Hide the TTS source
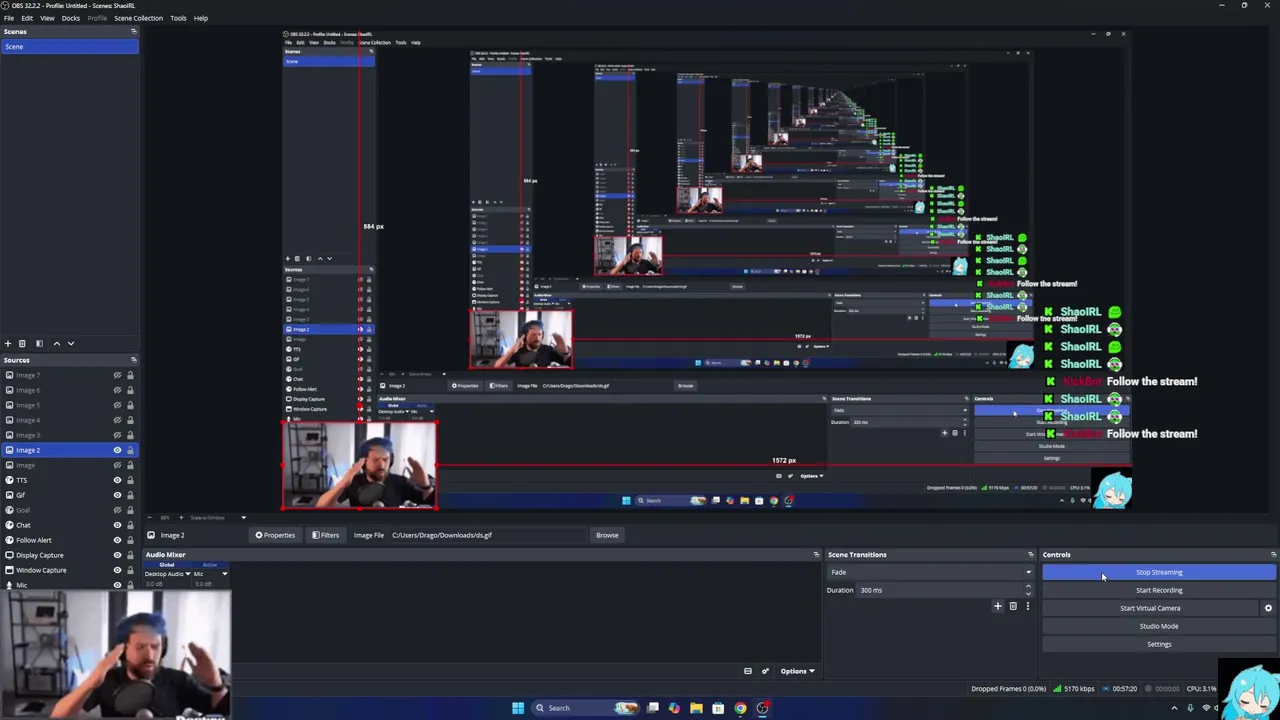This screenshot has height=720, width=1280. (117, 480)
